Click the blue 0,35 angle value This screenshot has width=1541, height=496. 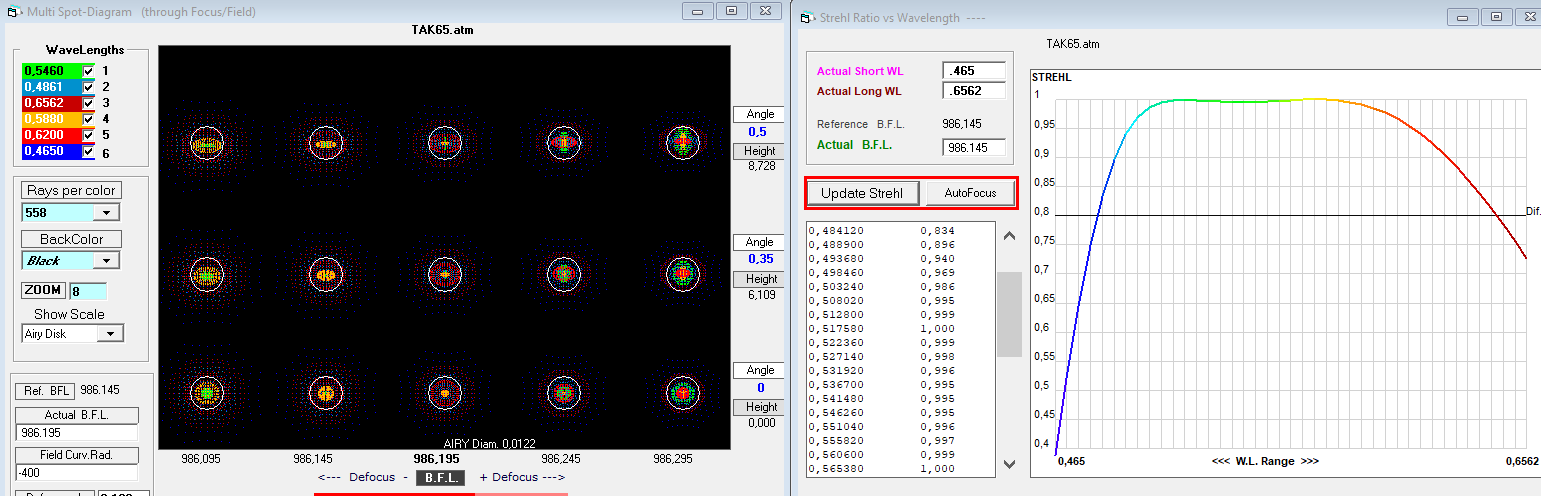760,260
